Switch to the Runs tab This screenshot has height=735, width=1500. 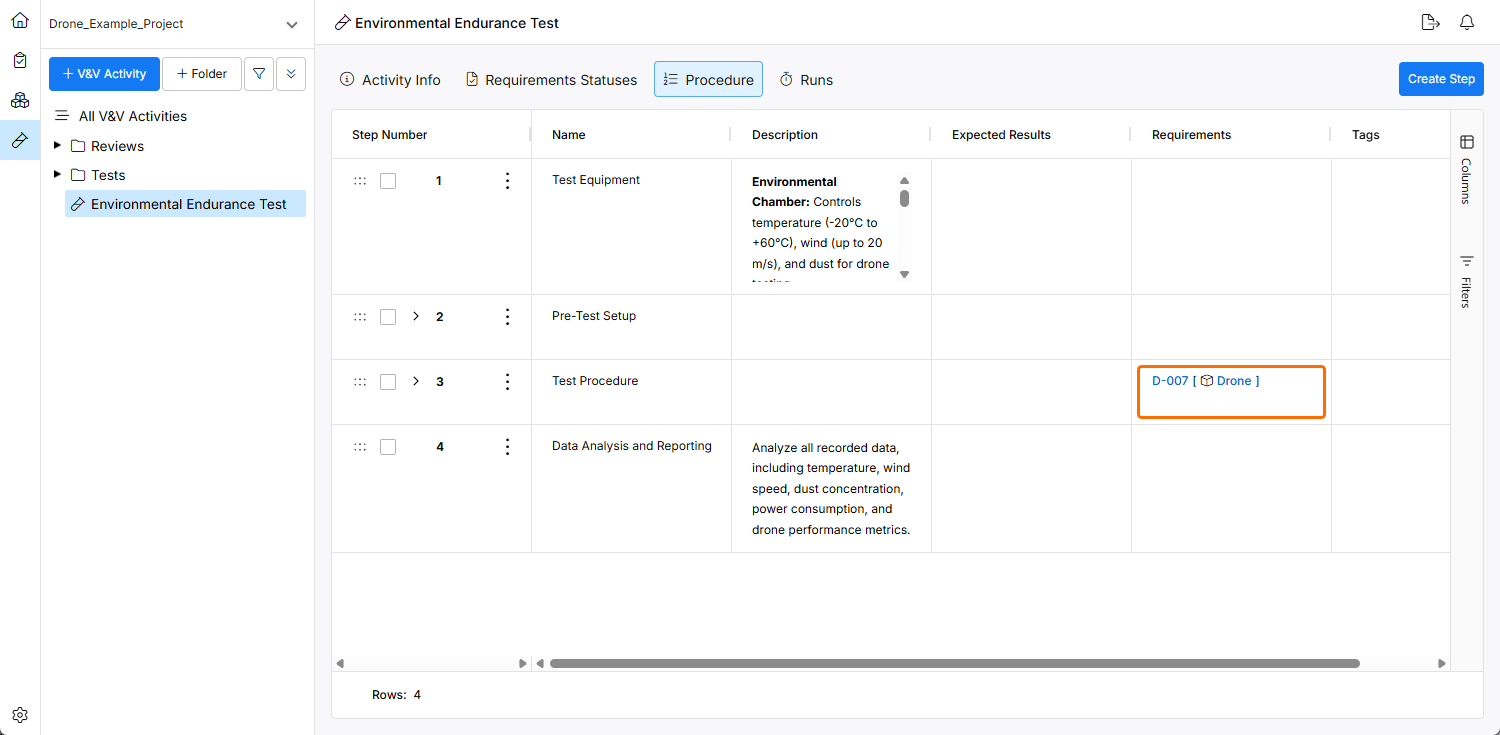tap(806, 80)
